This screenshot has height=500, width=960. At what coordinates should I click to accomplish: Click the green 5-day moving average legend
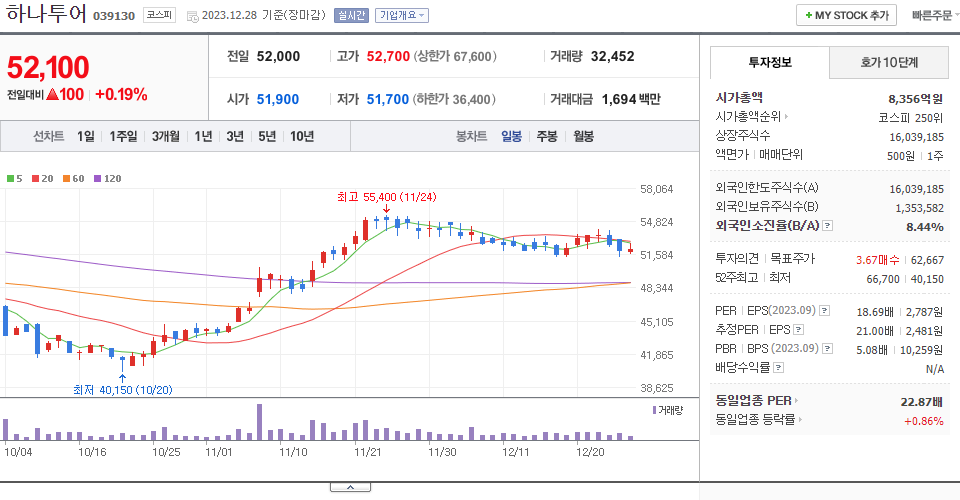click(14, 179)
